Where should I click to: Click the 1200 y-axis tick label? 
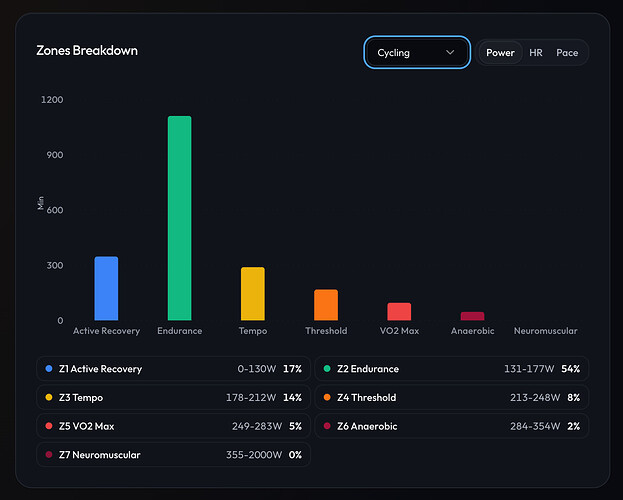tap(52, 99)
